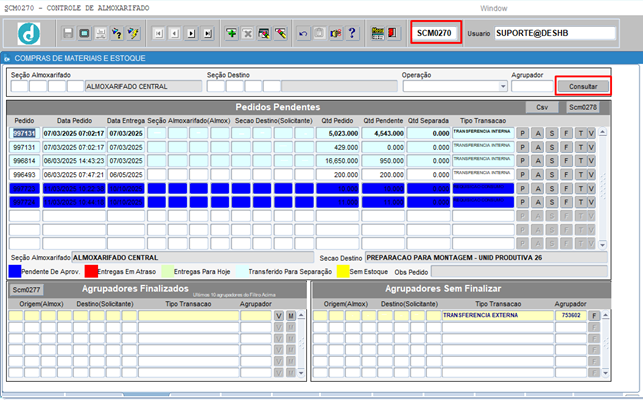Image resolution: width=643 pixels, height=400 pixels.
Task: Click T button on order 997723 row
Action: point(581,189)
